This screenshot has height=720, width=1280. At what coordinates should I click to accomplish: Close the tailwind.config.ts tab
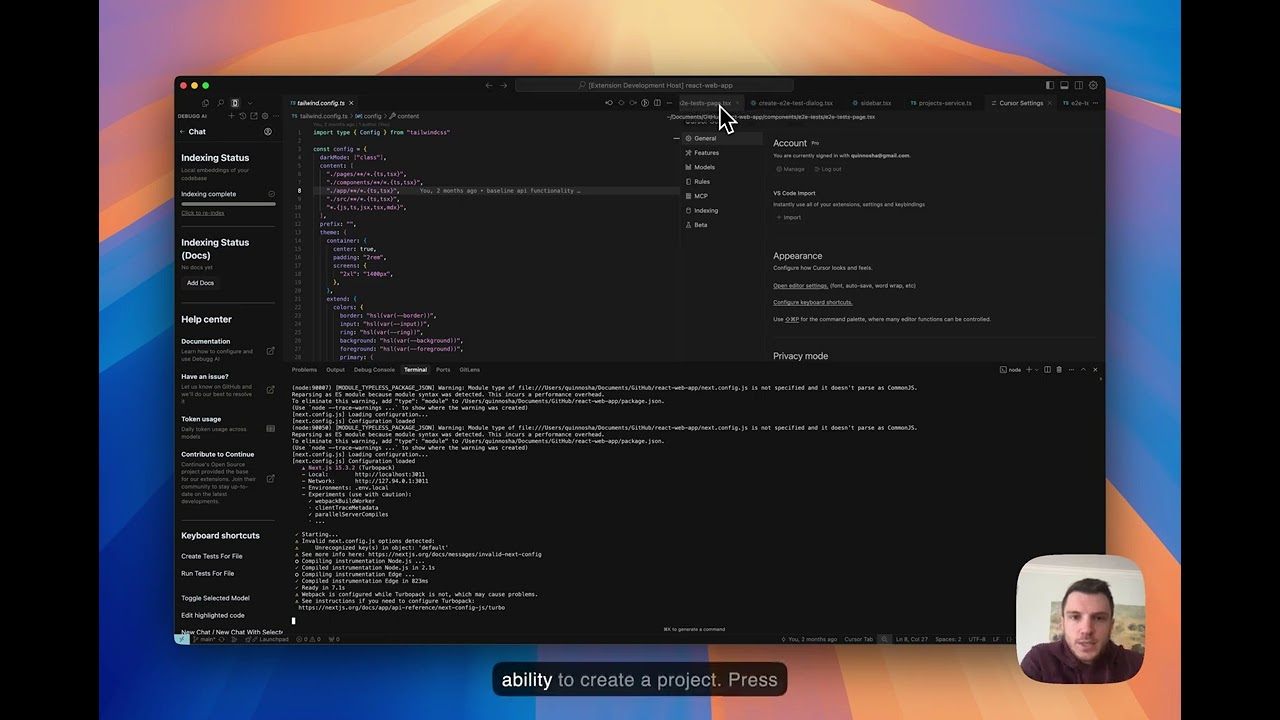click(x=351, y=103)
